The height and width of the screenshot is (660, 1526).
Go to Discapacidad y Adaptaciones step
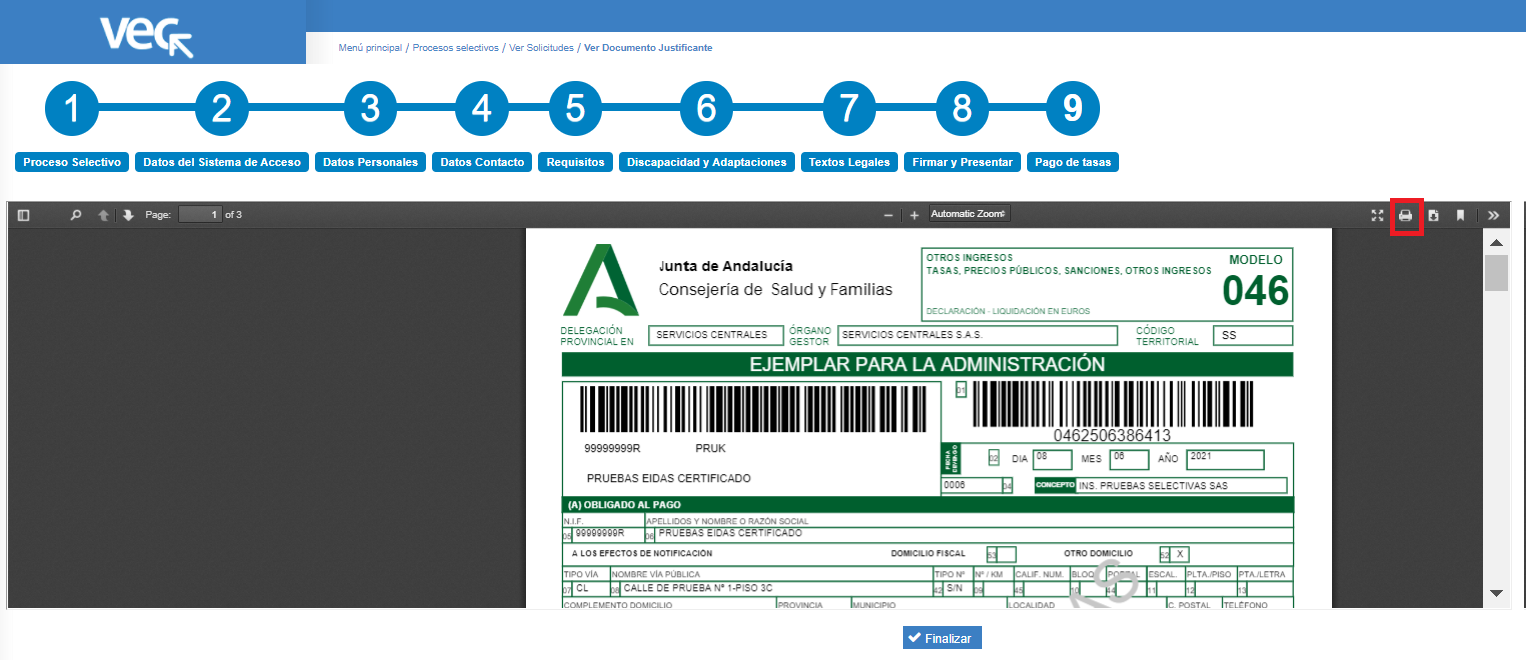707,162
